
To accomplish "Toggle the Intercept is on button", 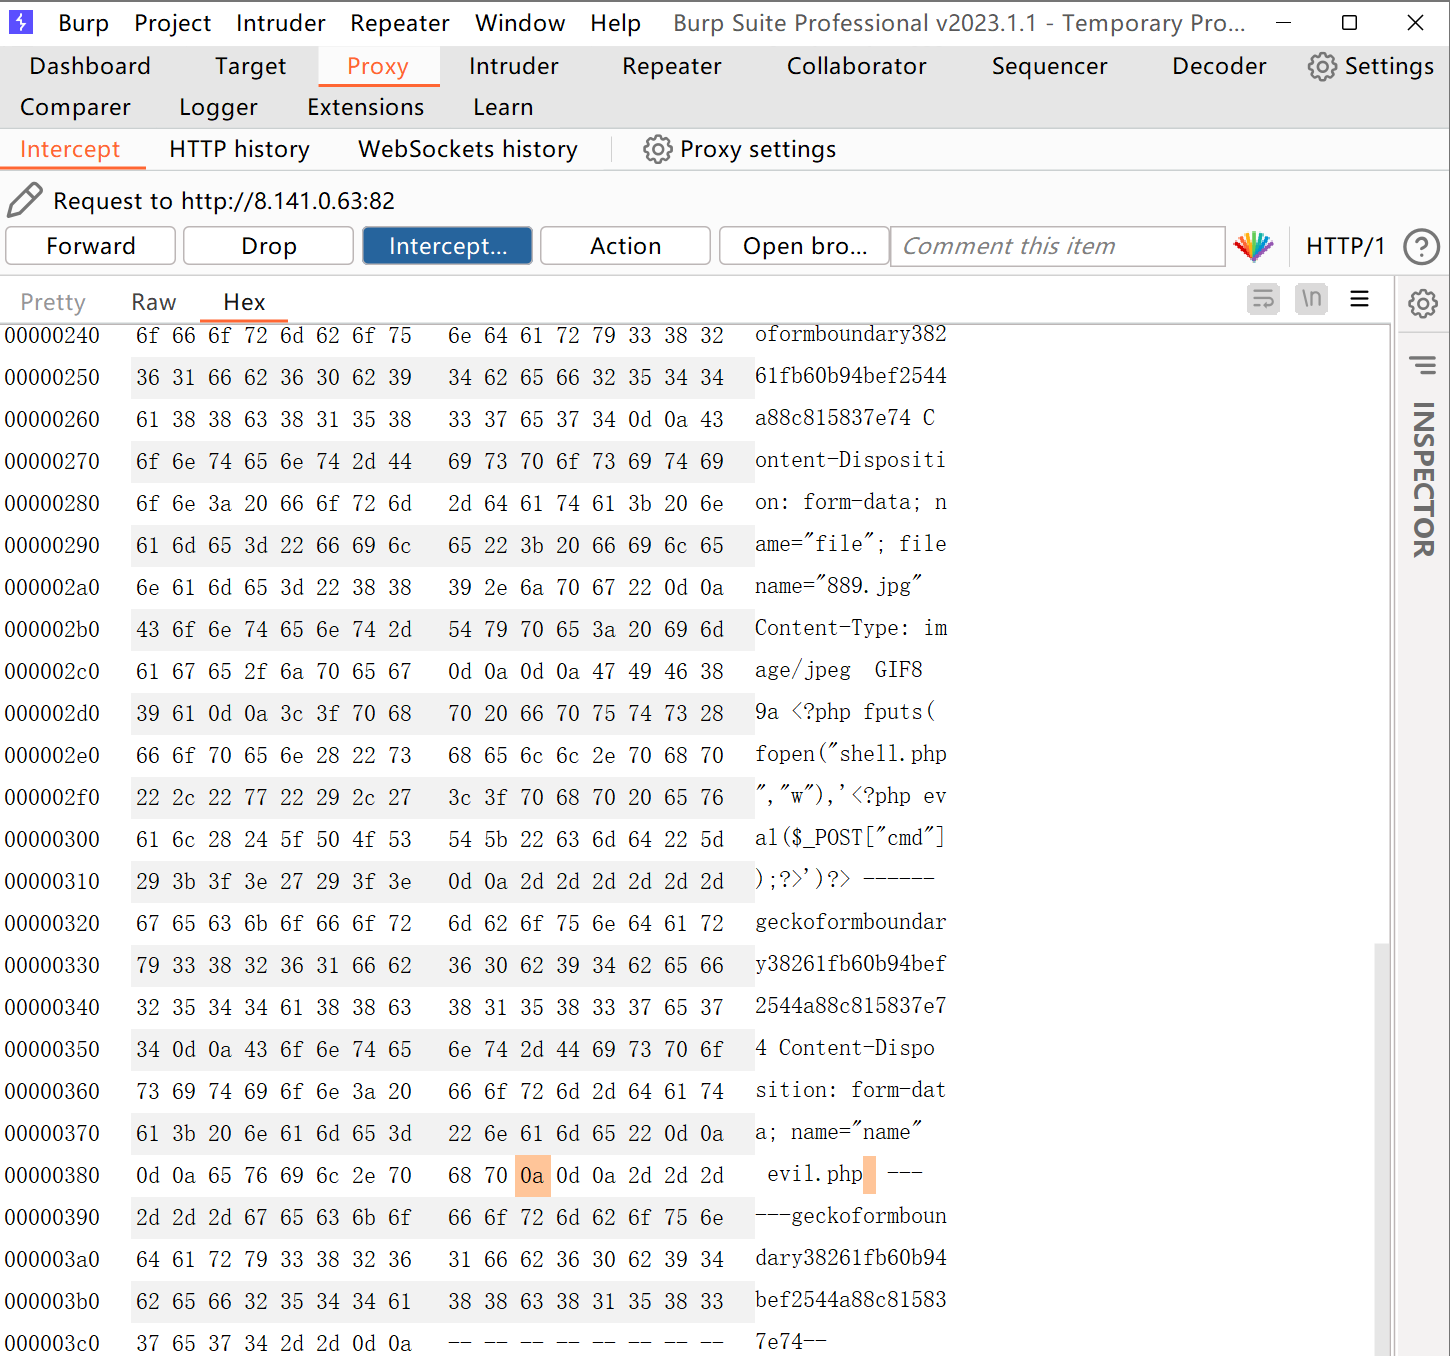I will pos(447,246).
